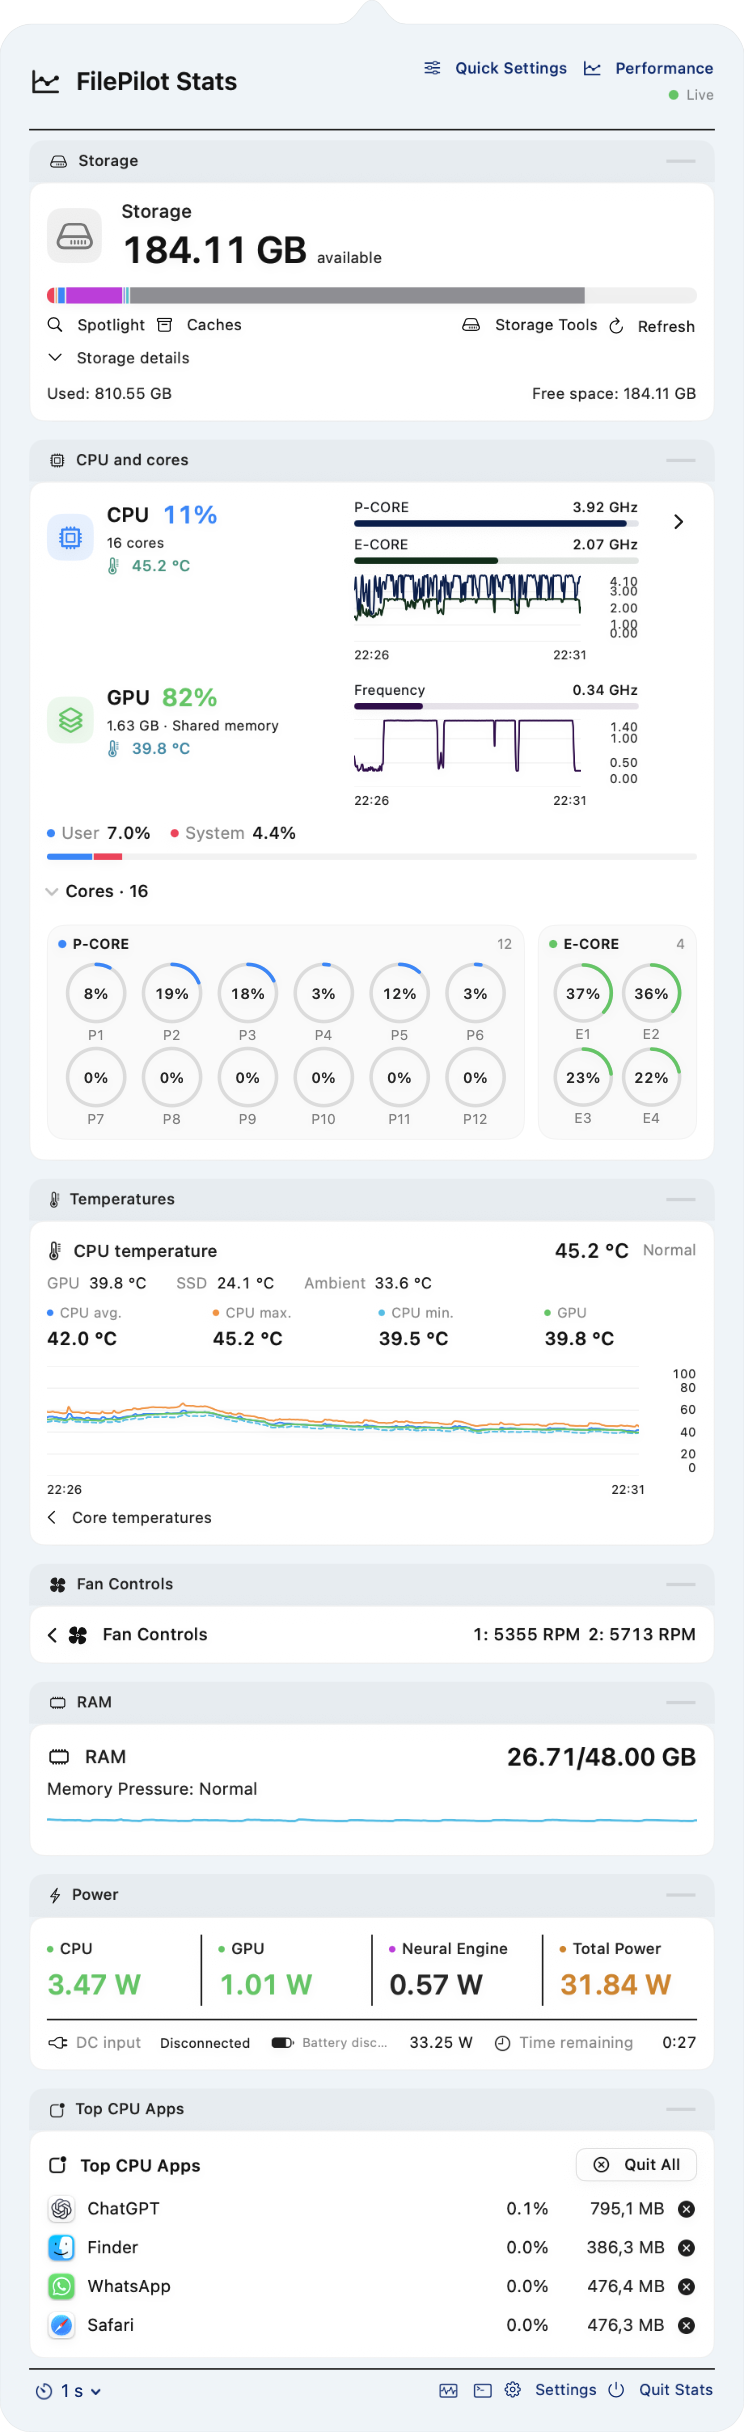Viewport: 744px width, 2432px height.
Task: Select the P1 core gauge
Action: click(x=96, y=994)
